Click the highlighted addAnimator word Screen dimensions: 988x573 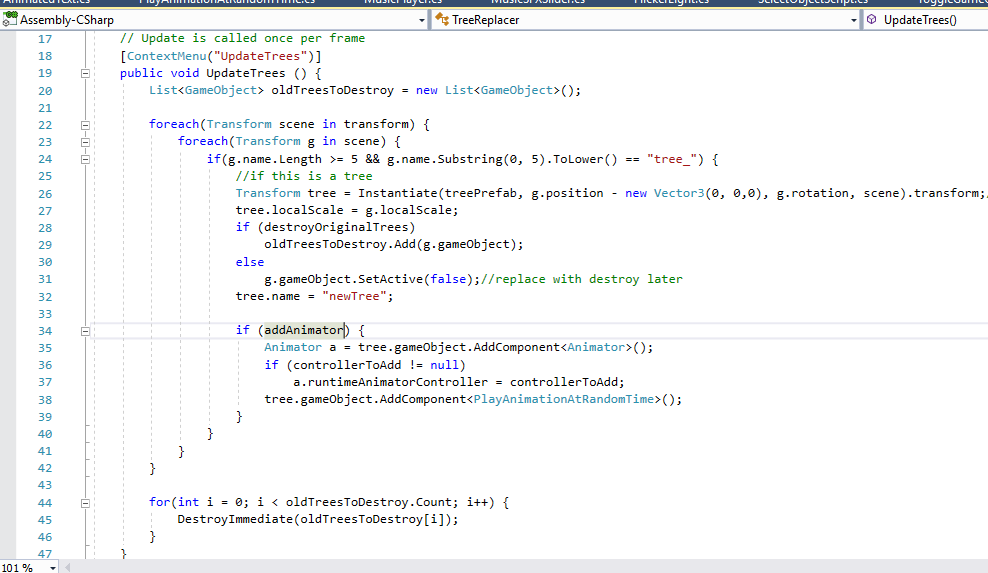point(304,330)
